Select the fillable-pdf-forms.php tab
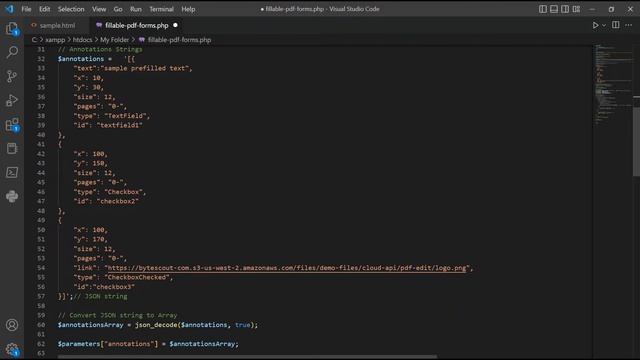 [136, 25]
